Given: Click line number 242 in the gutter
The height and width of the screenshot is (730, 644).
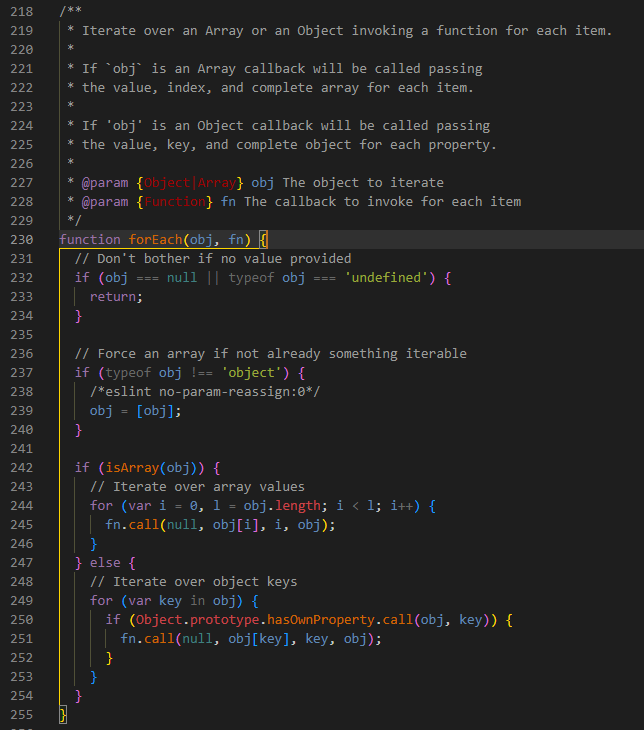Looking at the screenshot, I should (20, 467).
